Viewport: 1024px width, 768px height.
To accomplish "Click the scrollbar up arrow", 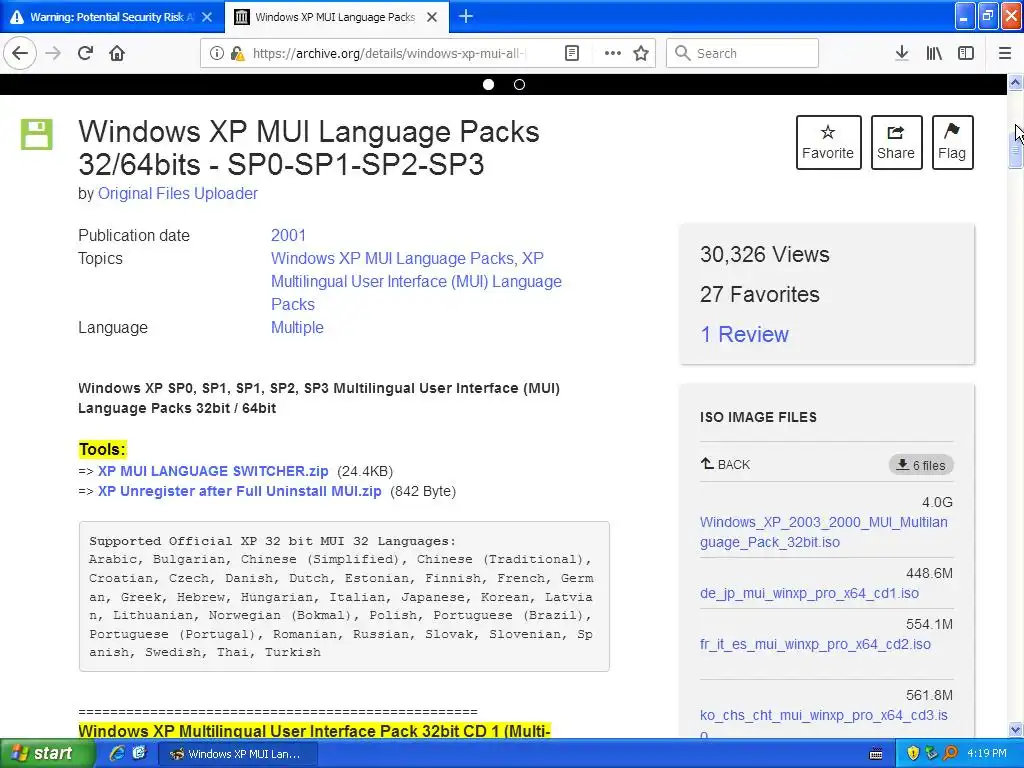I will [x=1015, y=83].
